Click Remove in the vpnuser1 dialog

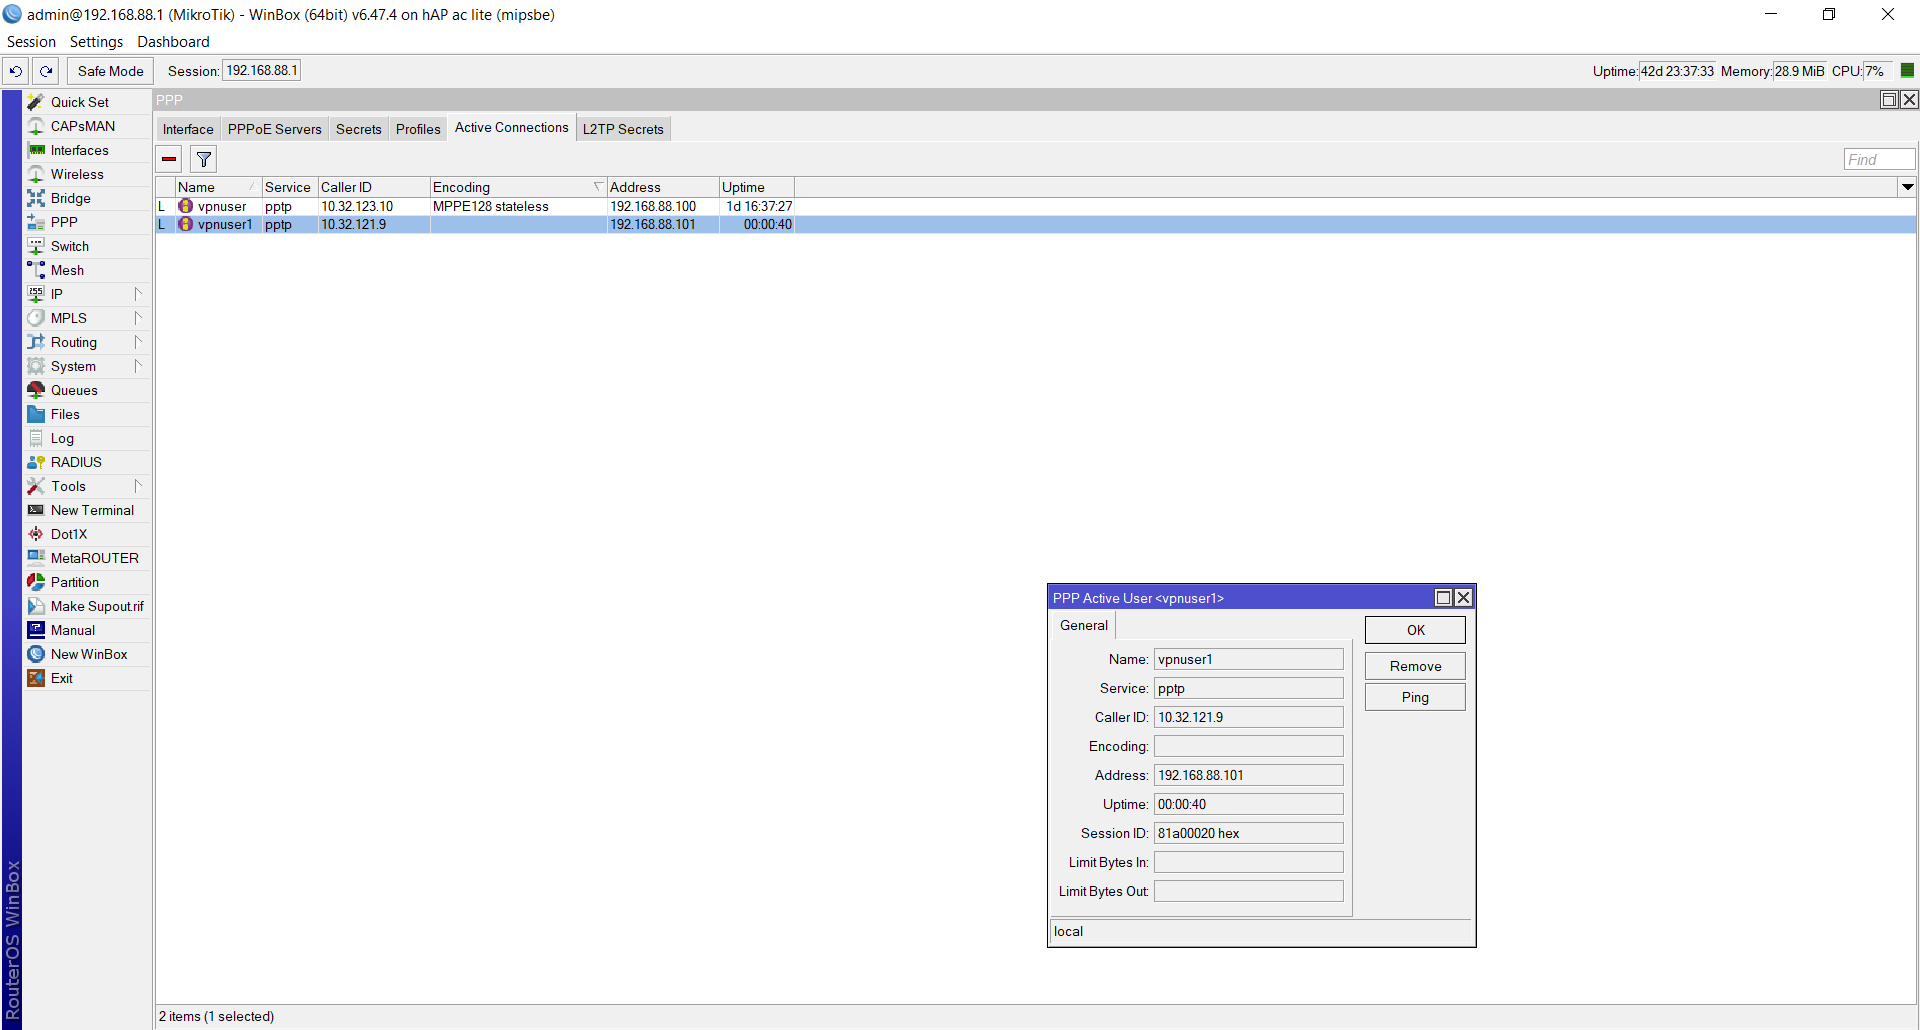1415,666
